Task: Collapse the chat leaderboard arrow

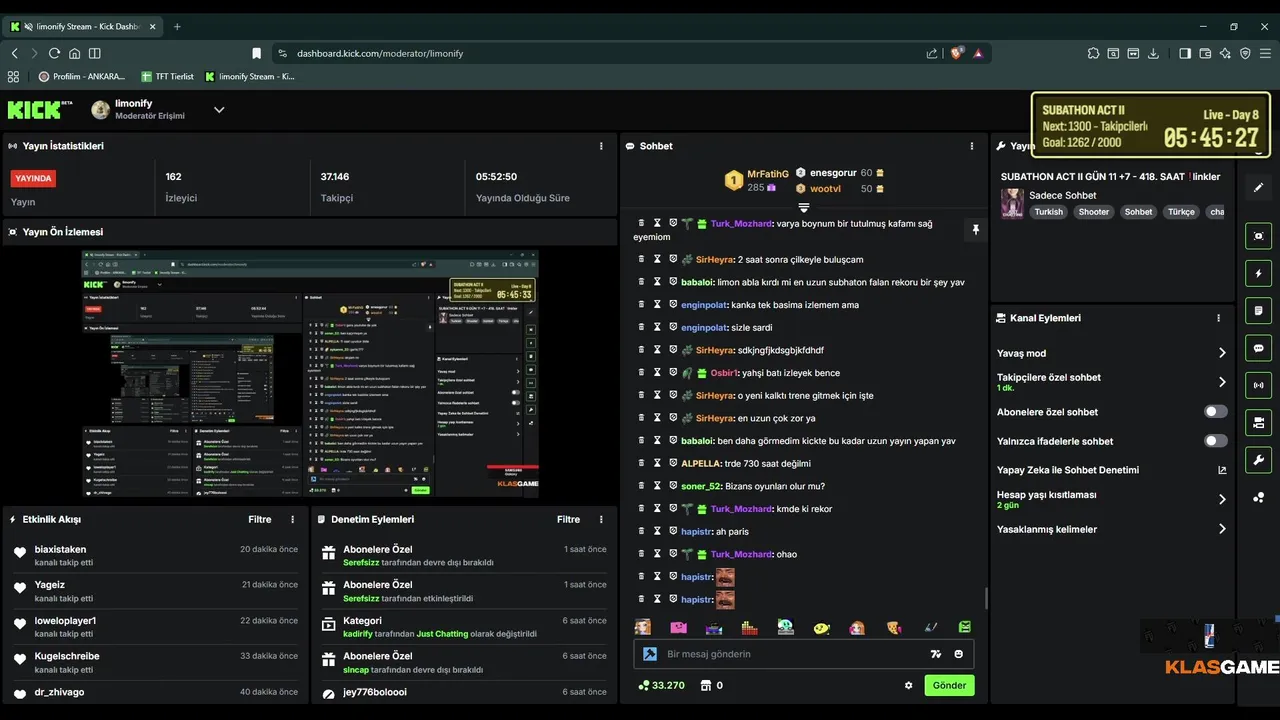Action: pyautogui.click(x=803, y=207)
